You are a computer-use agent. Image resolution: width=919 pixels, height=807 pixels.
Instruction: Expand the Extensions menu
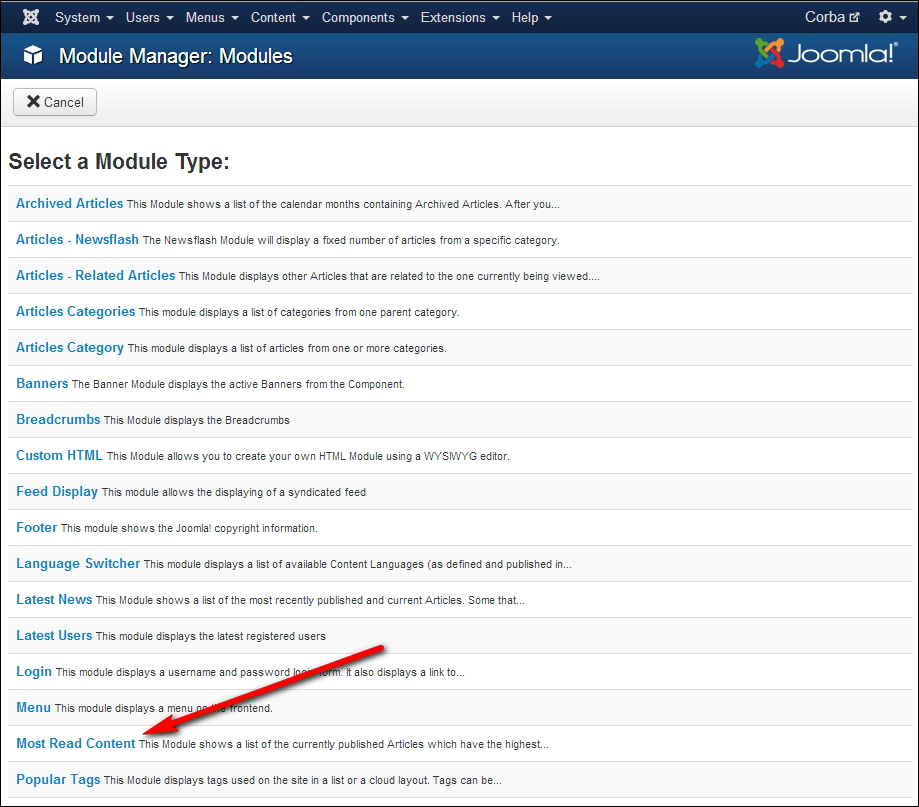click(461, 17)
